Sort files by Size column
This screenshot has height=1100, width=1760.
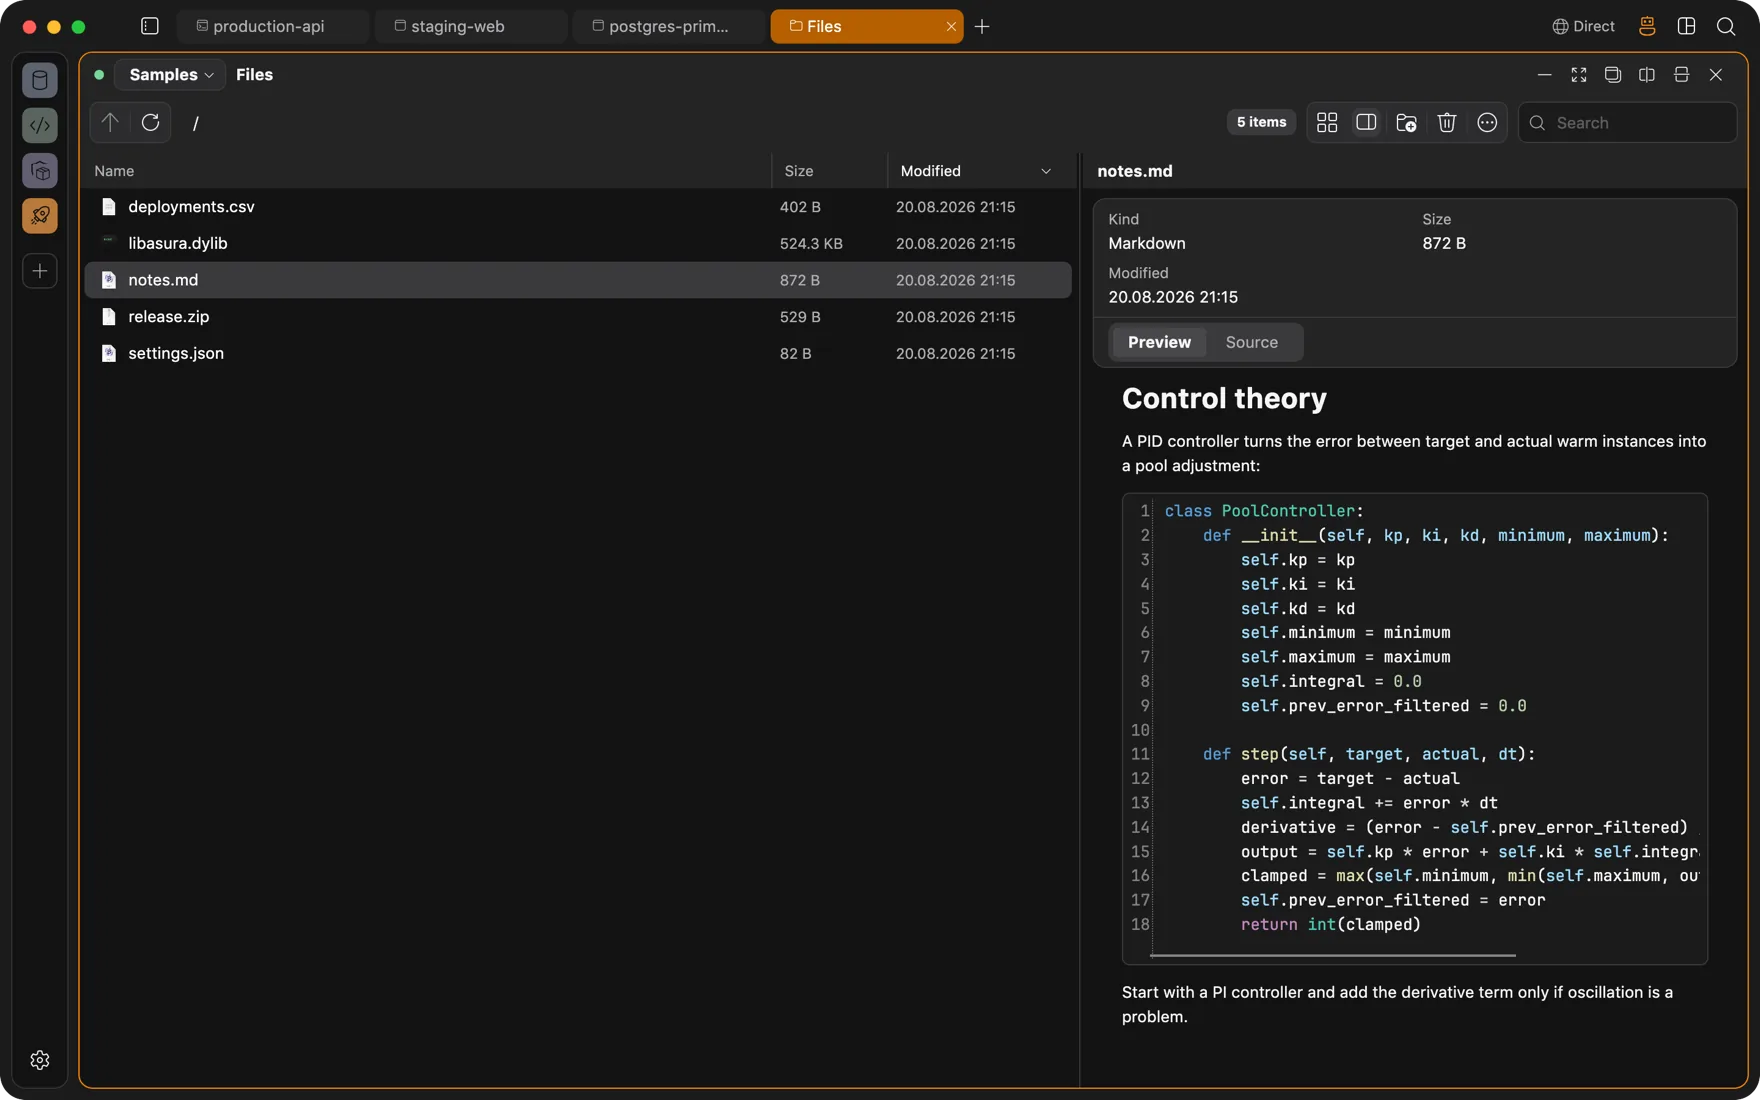tap(829, 171)
